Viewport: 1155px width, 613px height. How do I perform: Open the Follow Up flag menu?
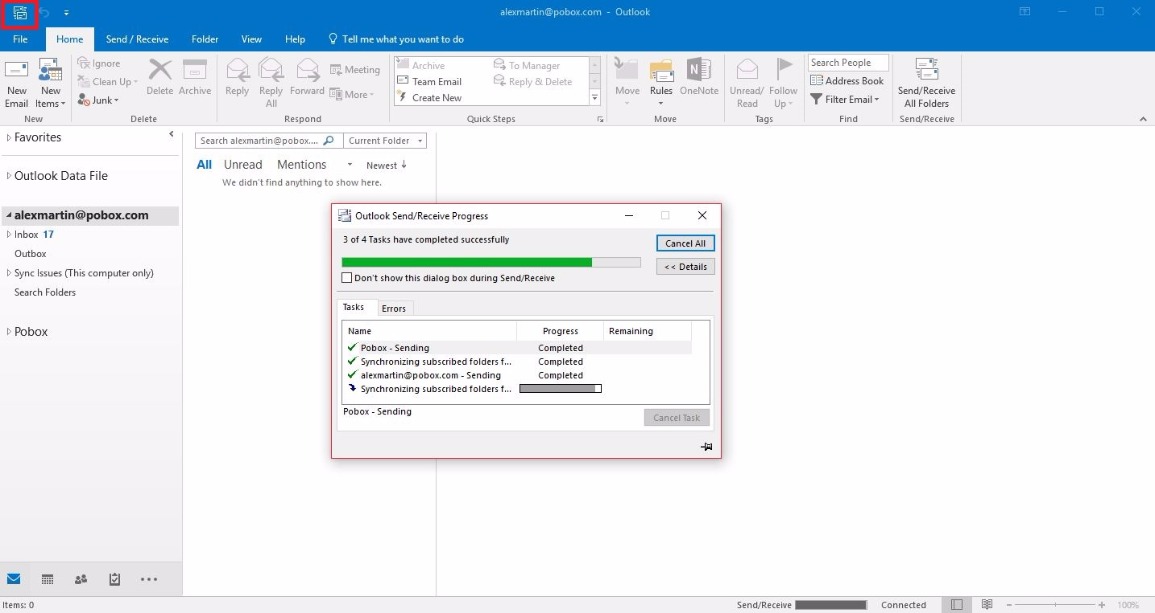(783, 83)
